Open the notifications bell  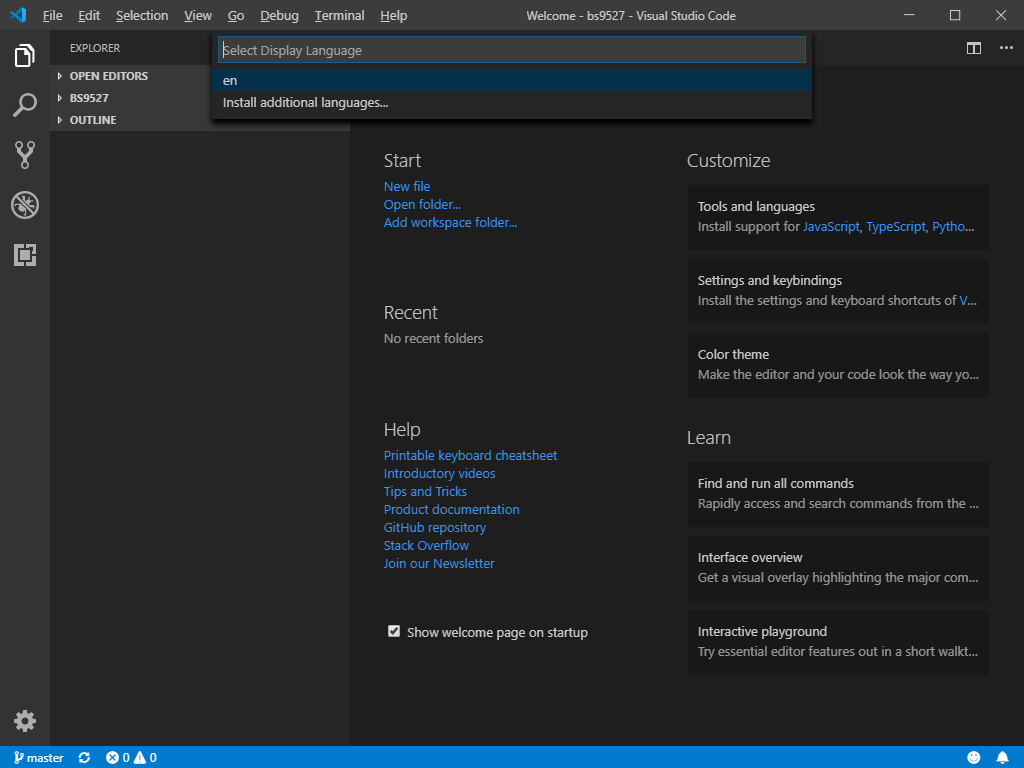pyautogui.click(x=1002, y=758)
